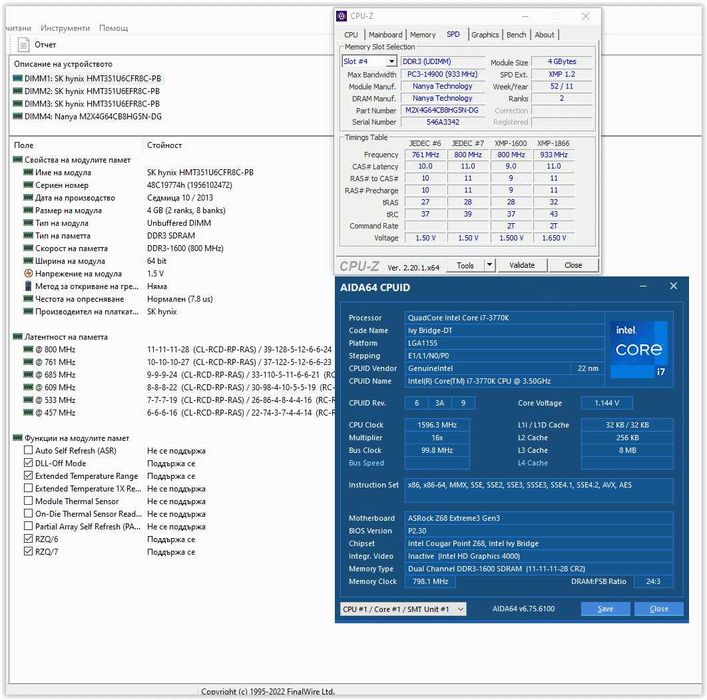Switch to the Graphics tab in CPU-Z
Screen dimensions: 707x700
pos(485,35)
